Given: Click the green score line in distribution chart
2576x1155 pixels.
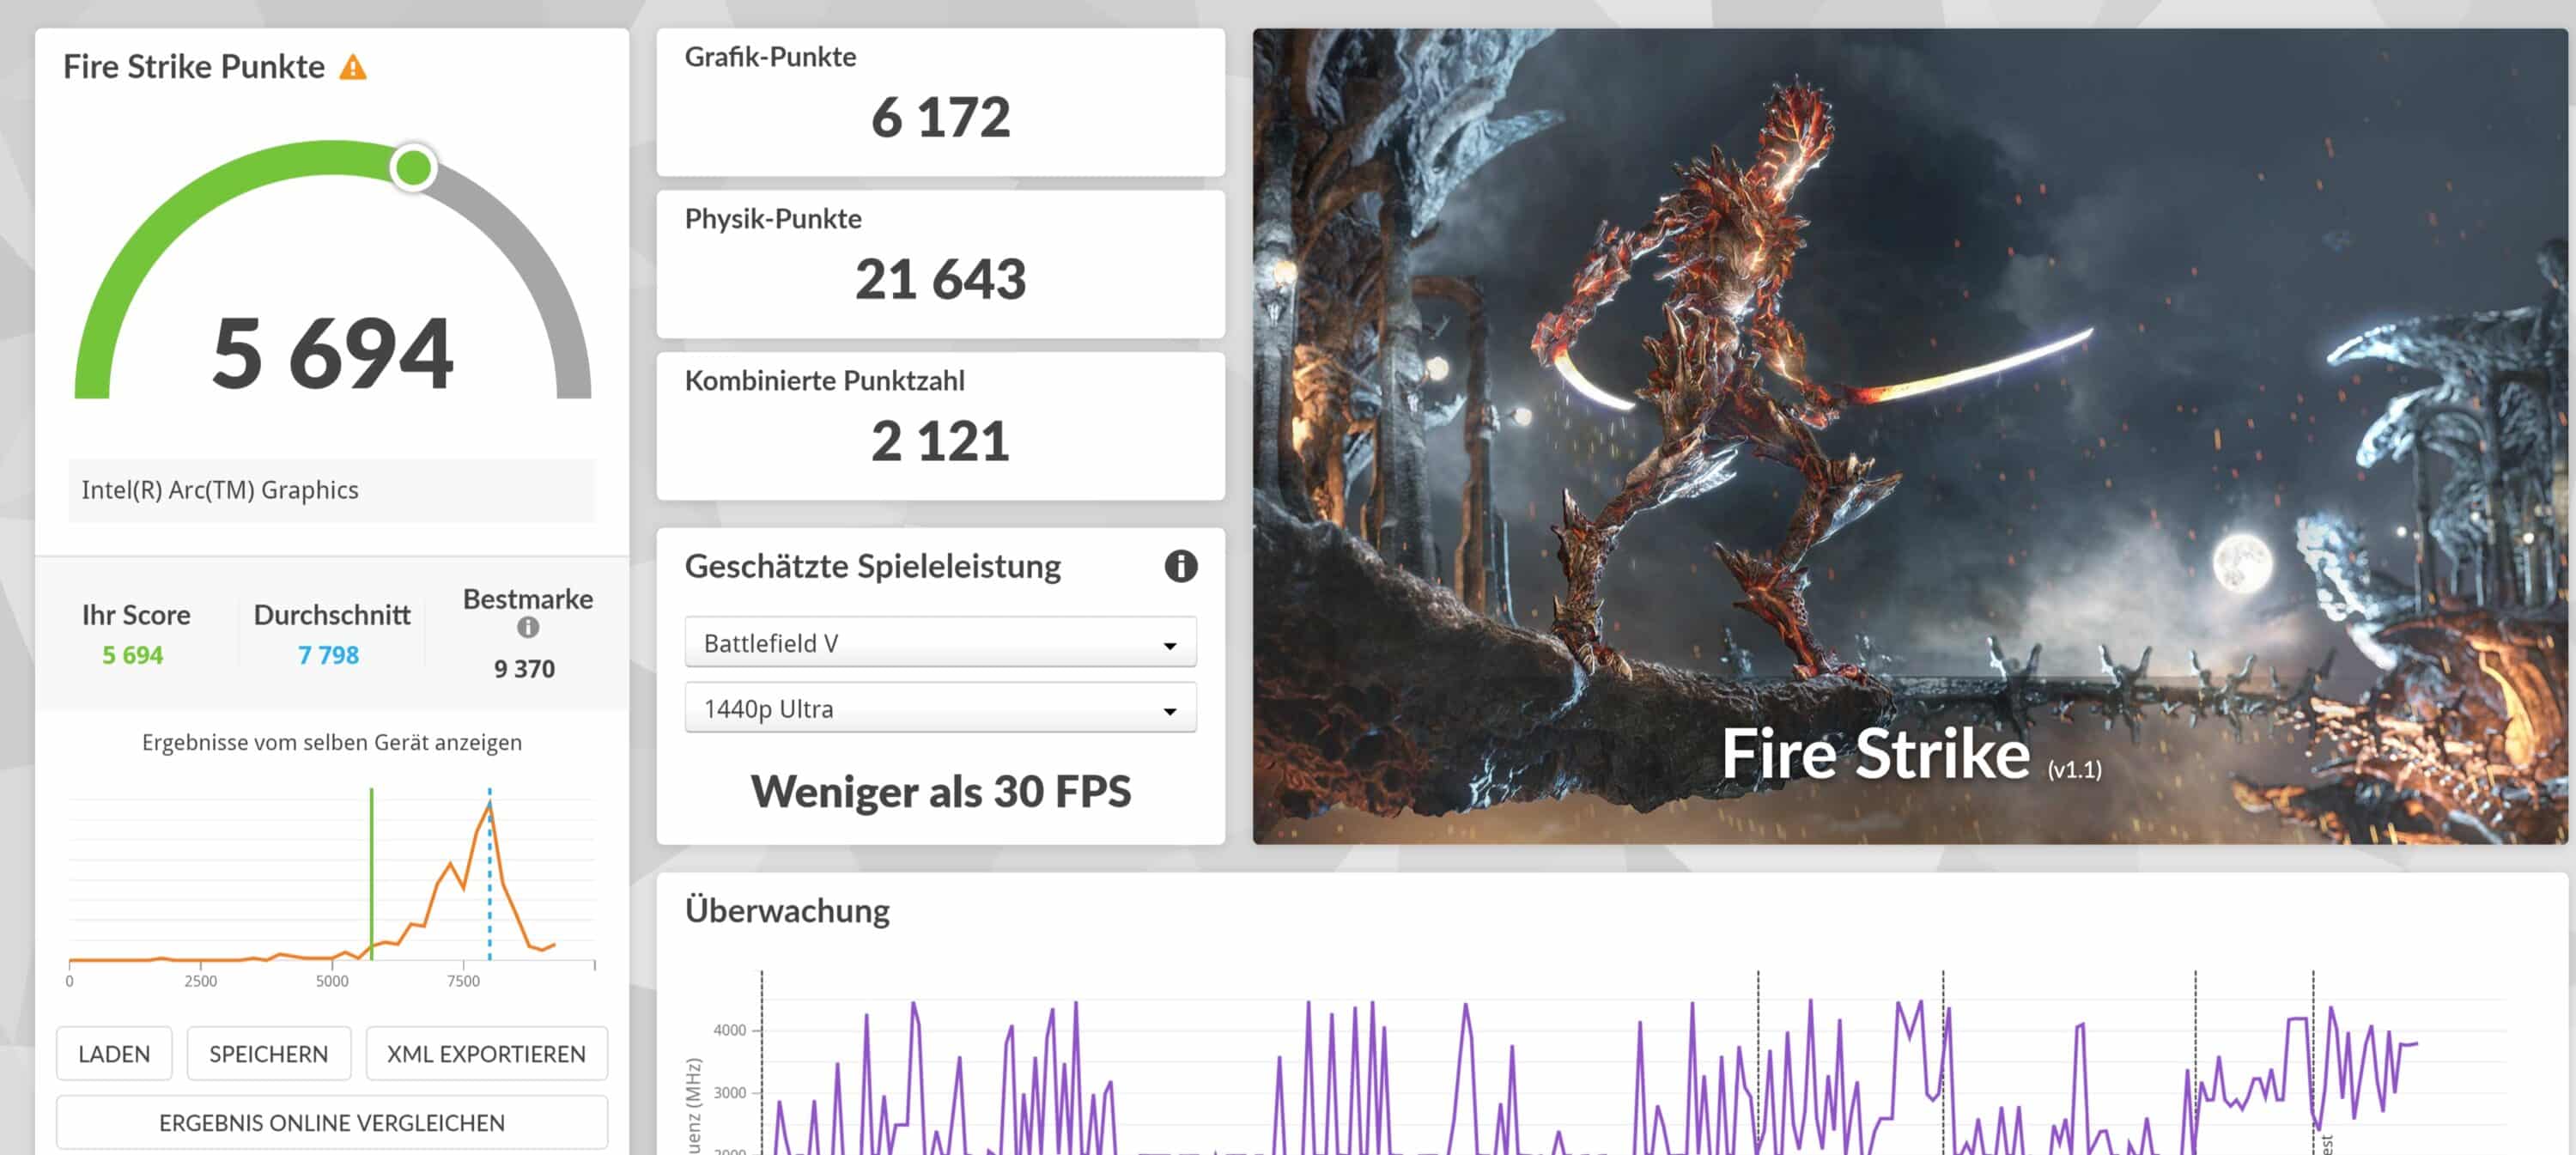Looking at the screenshot, I should (x=371, y=870).
